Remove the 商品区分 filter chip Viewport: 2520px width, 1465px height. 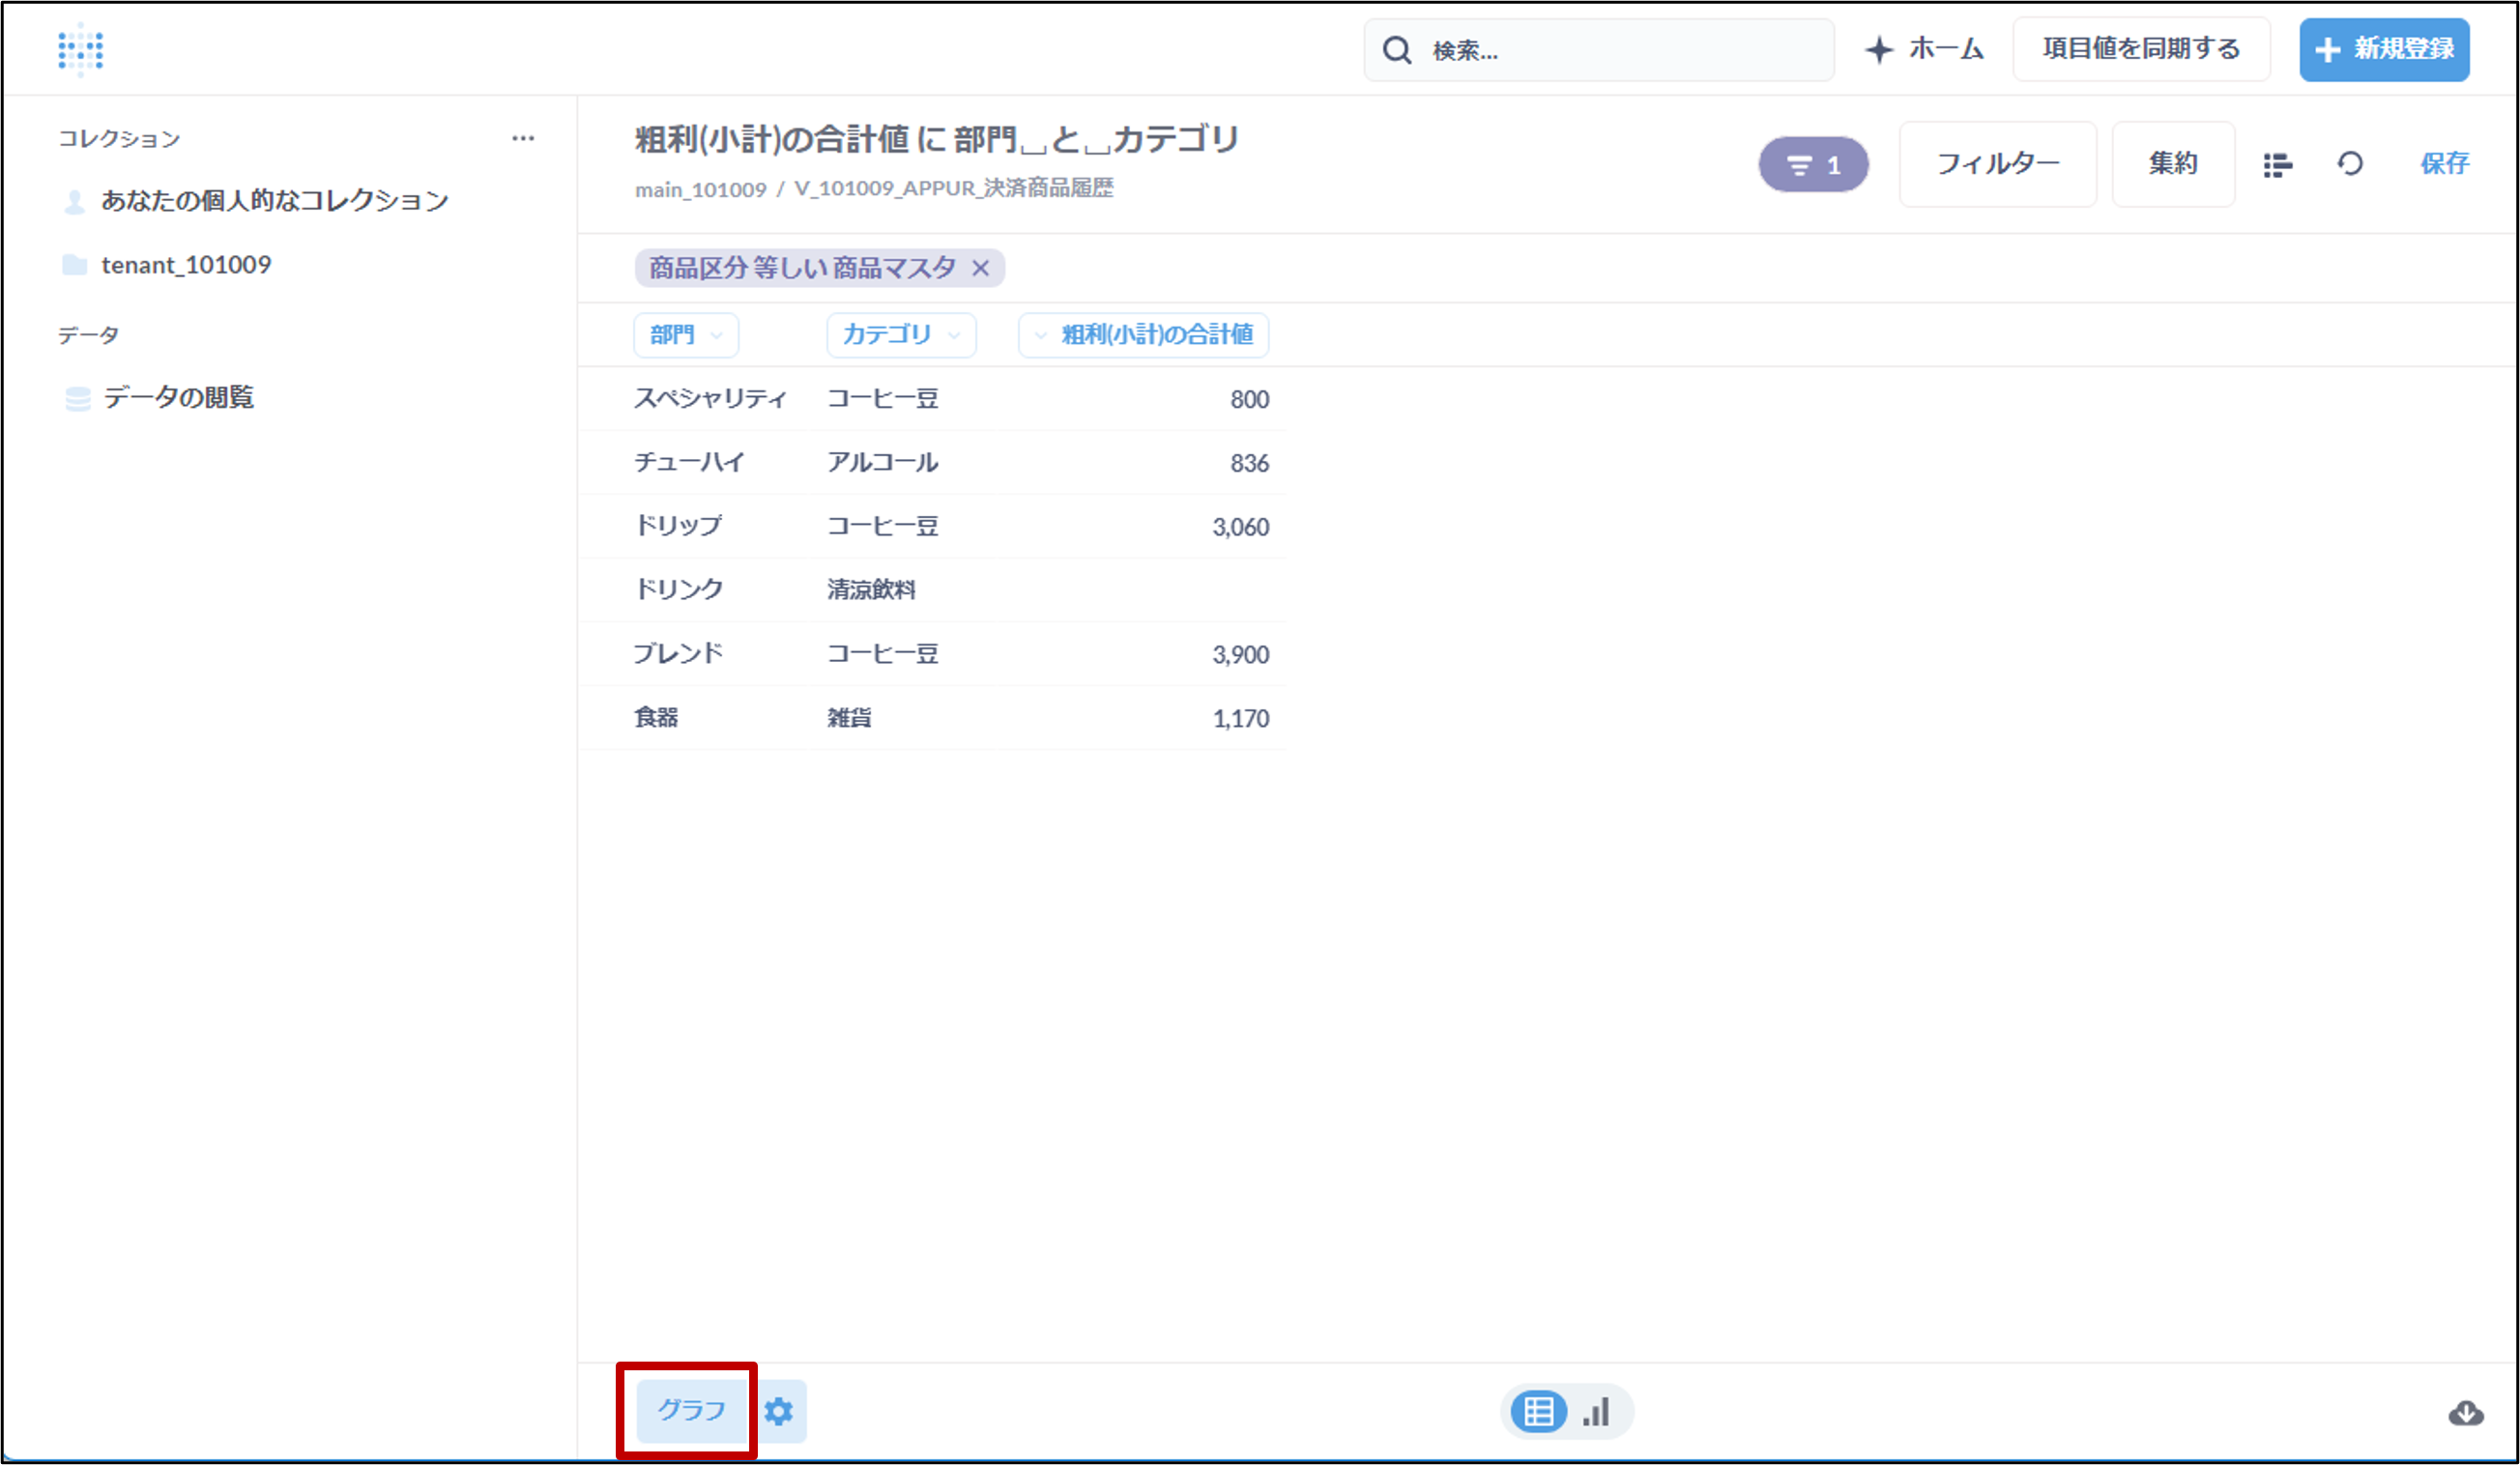[981, 268]
